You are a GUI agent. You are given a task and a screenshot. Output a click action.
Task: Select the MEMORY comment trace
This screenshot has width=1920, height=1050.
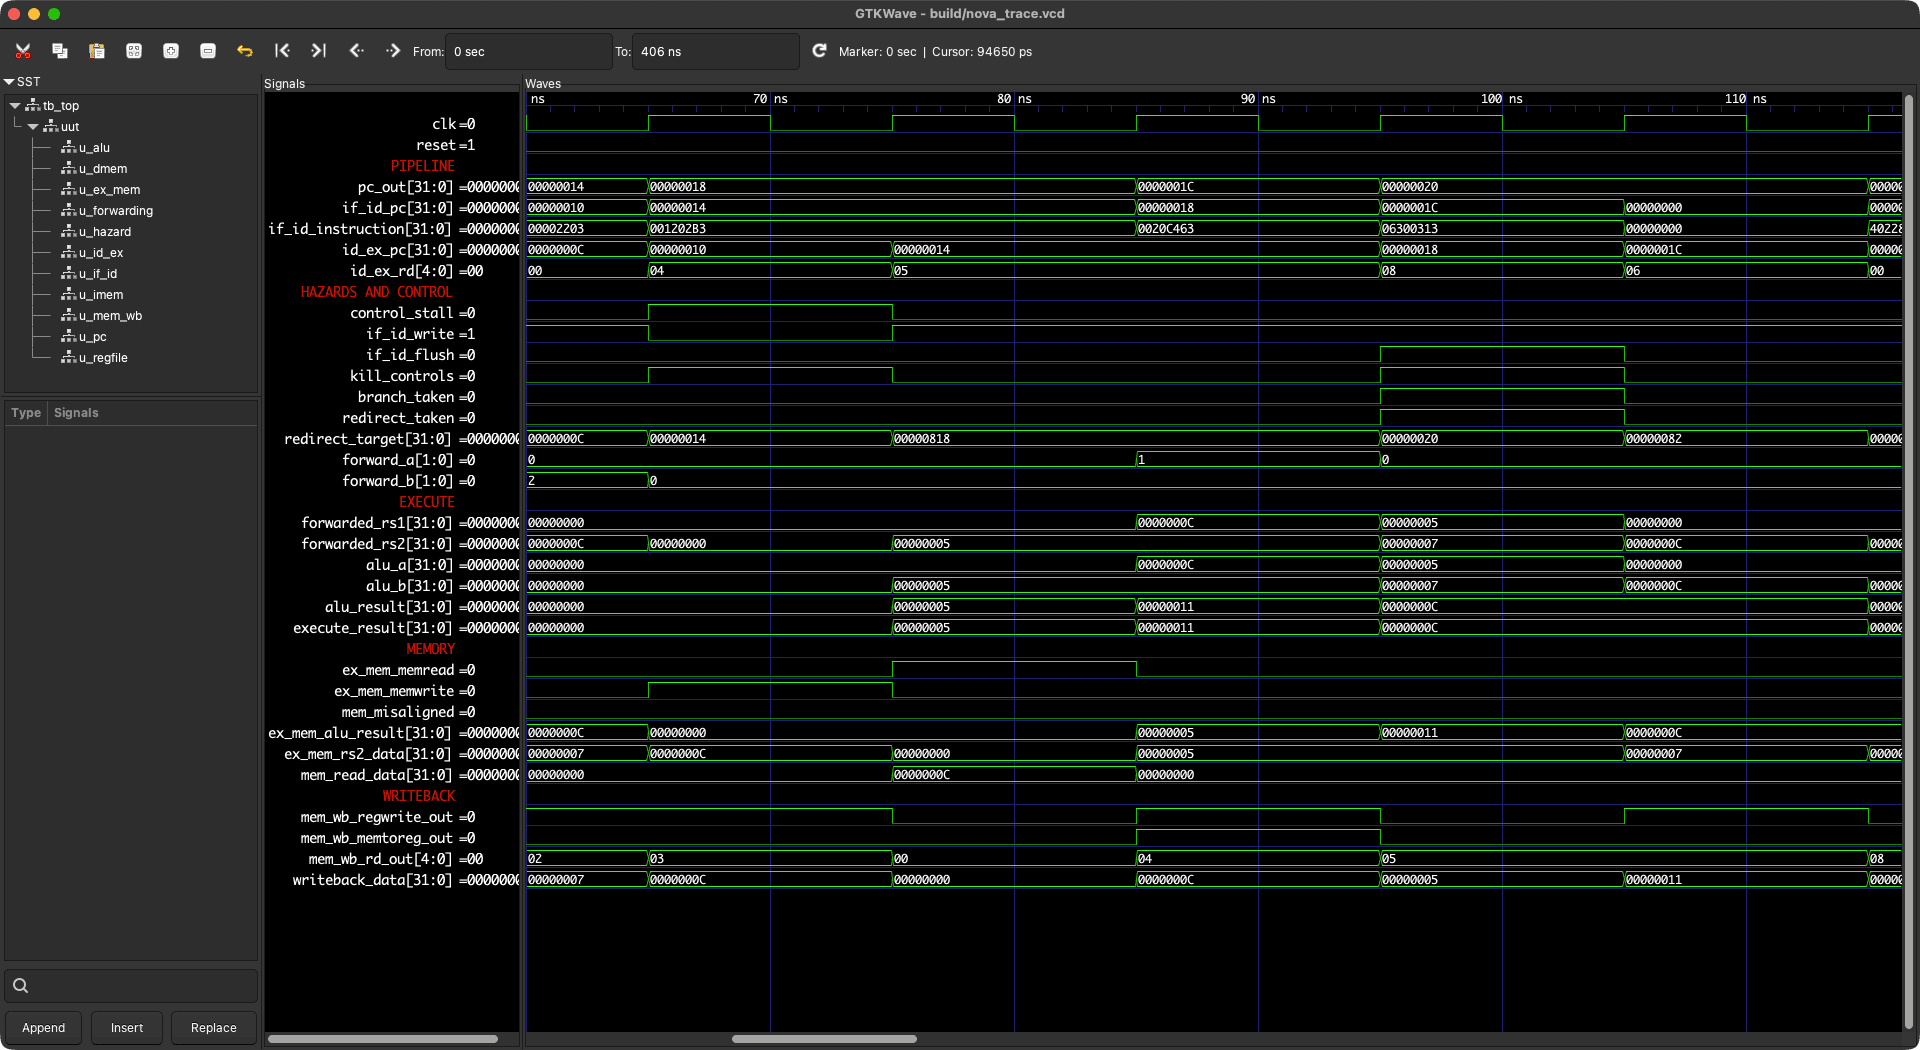430,649
